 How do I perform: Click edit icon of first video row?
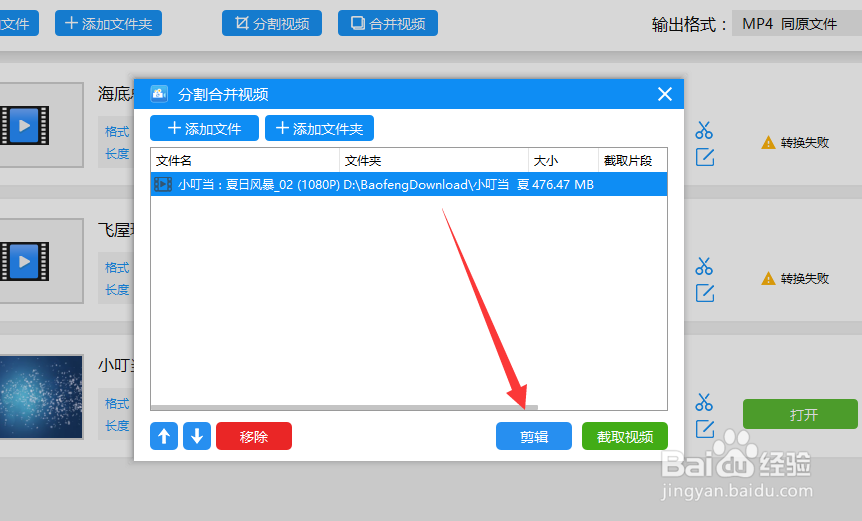pyautogui.click(x=705, y=157)
